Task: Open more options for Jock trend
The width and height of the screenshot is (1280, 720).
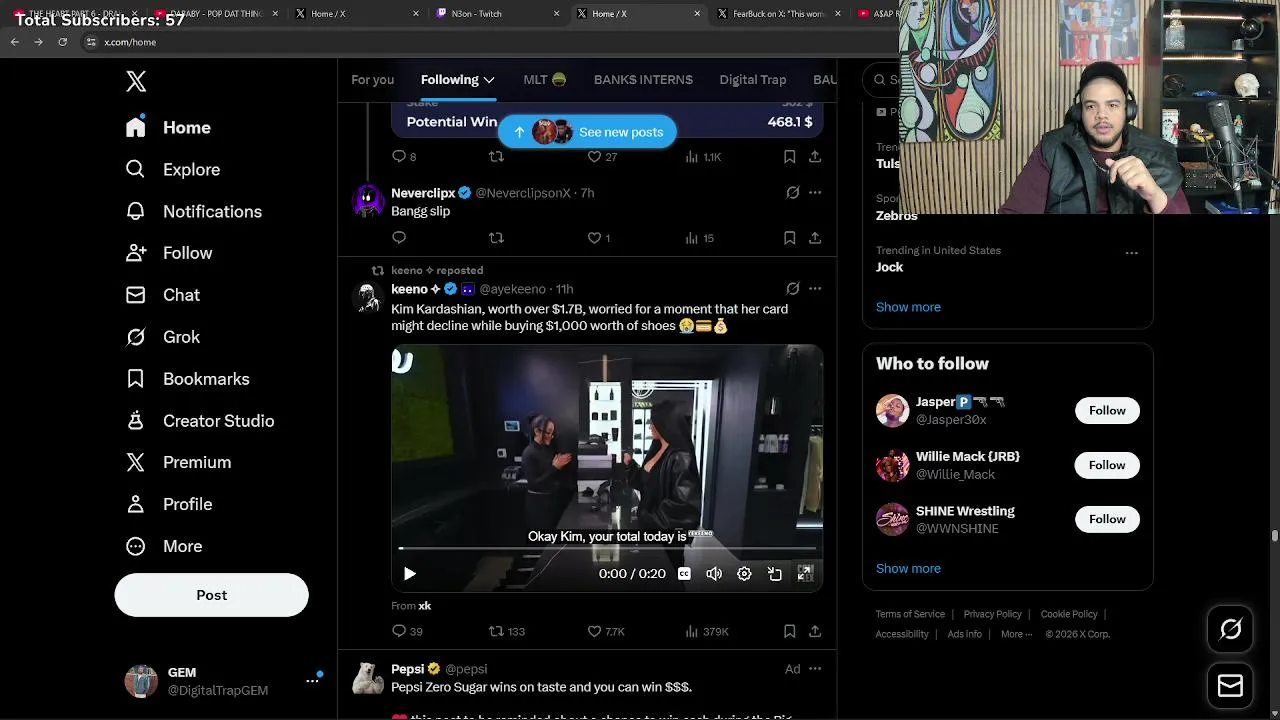Action: click(1131, 253)
